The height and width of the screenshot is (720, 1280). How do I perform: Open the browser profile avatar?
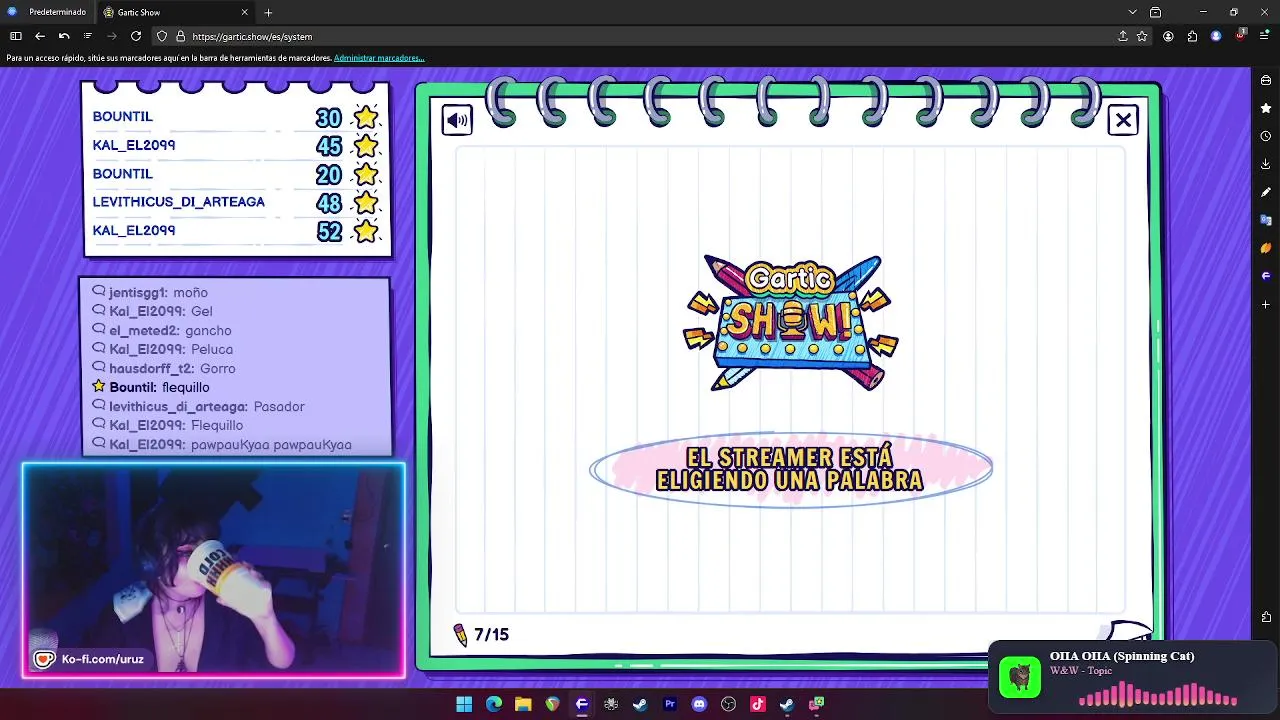(1216, 36)
